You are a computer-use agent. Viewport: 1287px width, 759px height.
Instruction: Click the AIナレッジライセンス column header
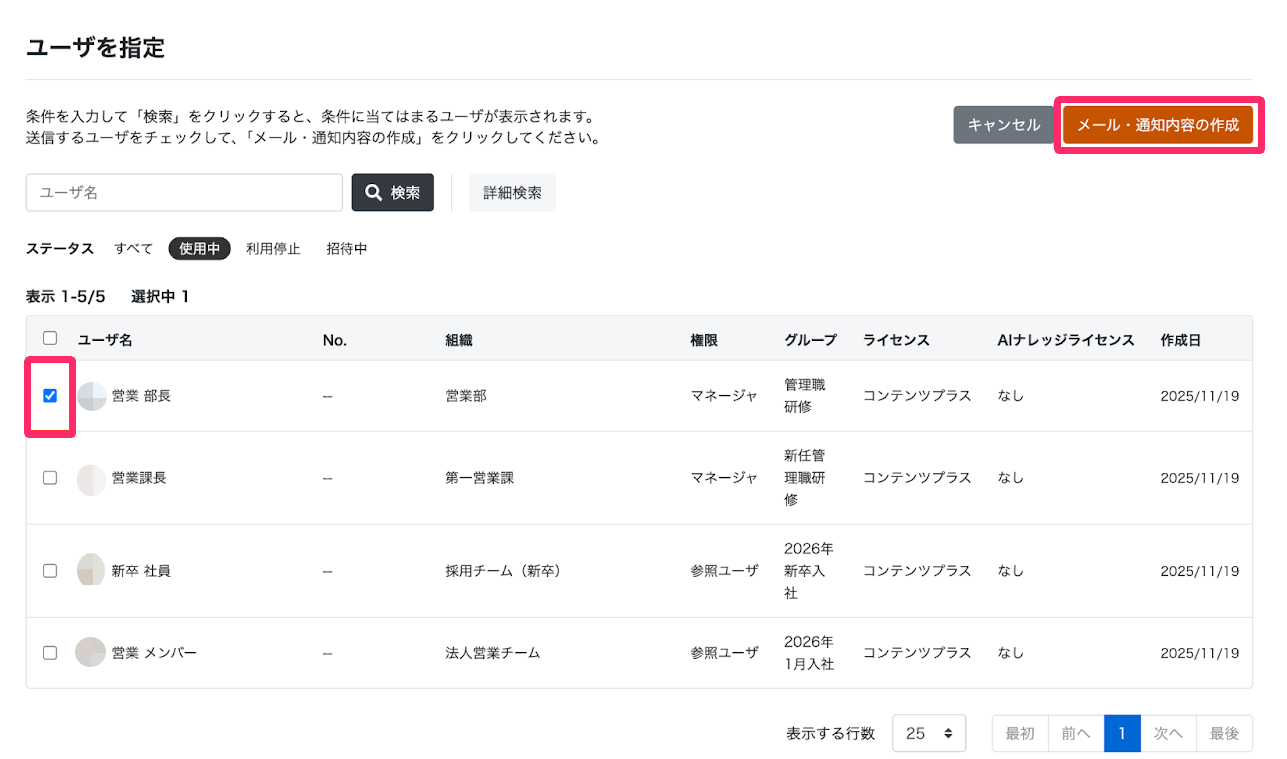[1066, 340]
